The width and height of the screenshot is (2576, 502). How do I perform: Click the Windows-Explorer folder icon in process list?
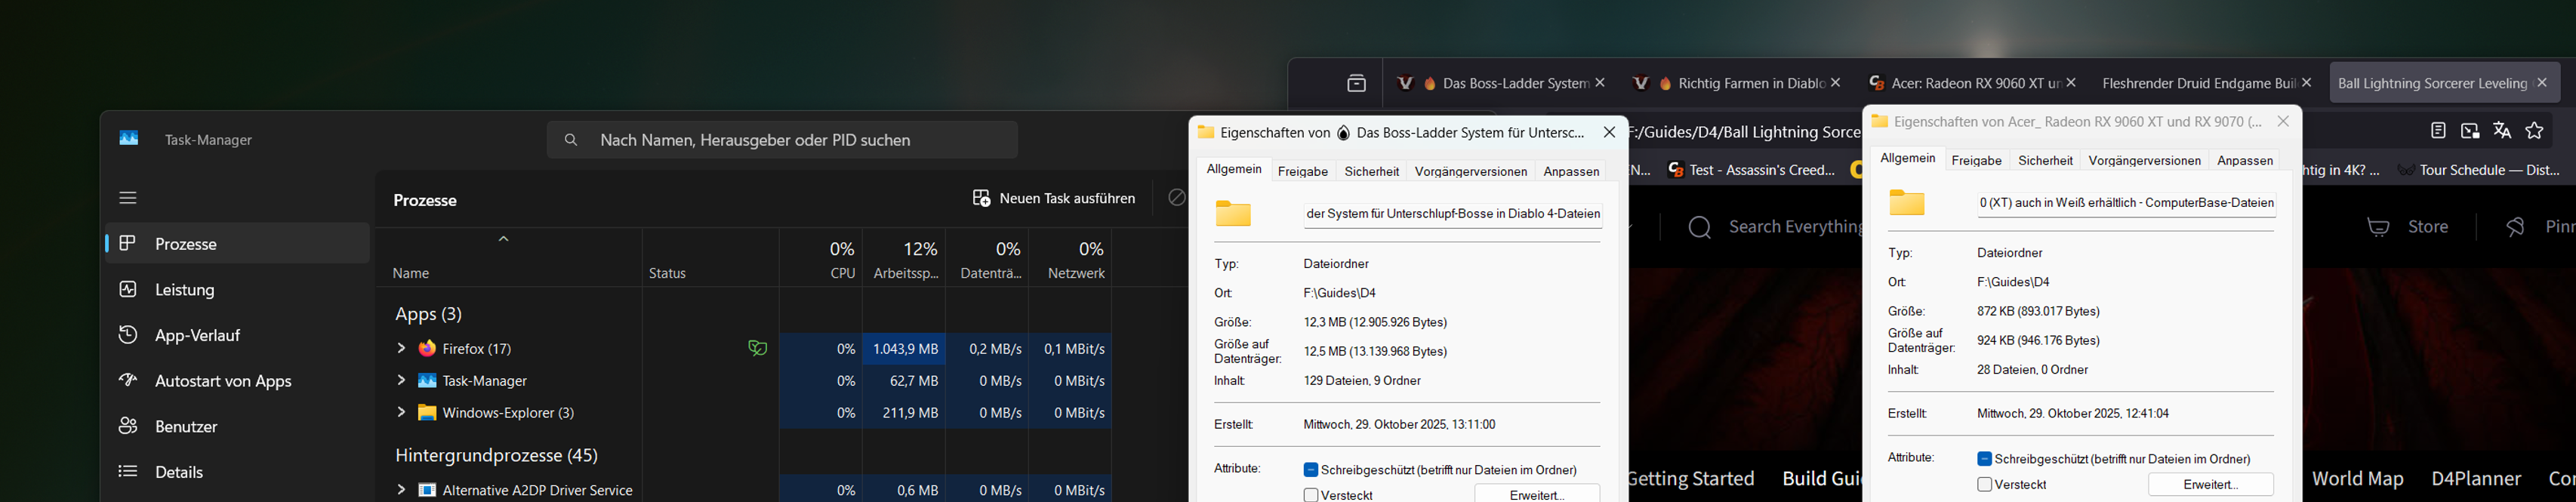pos(427,412)
